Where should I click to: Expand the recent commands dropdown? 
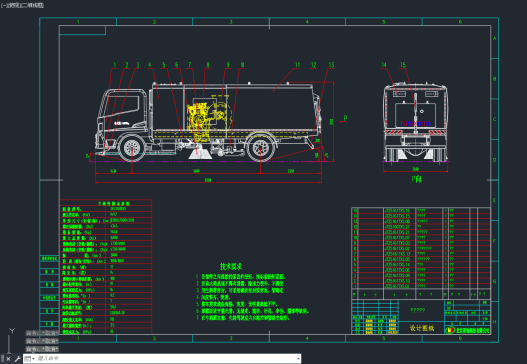pos(30,359)
